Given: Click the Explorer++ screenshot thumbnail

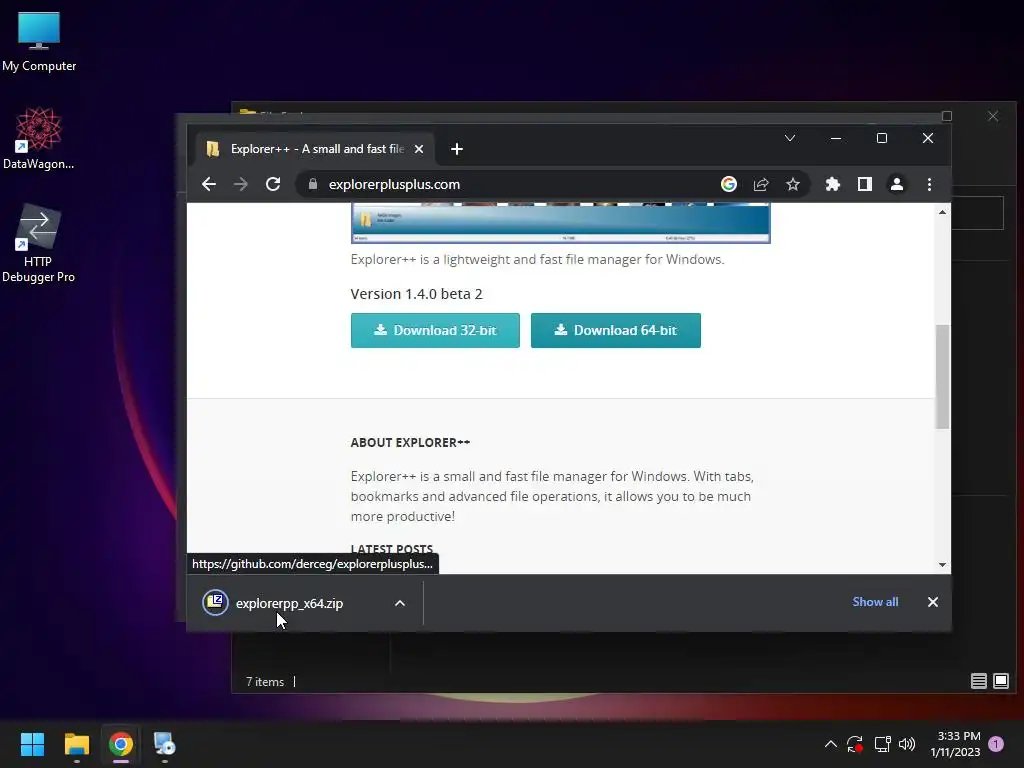Looking at the screenshot, I should pos(561,223).
